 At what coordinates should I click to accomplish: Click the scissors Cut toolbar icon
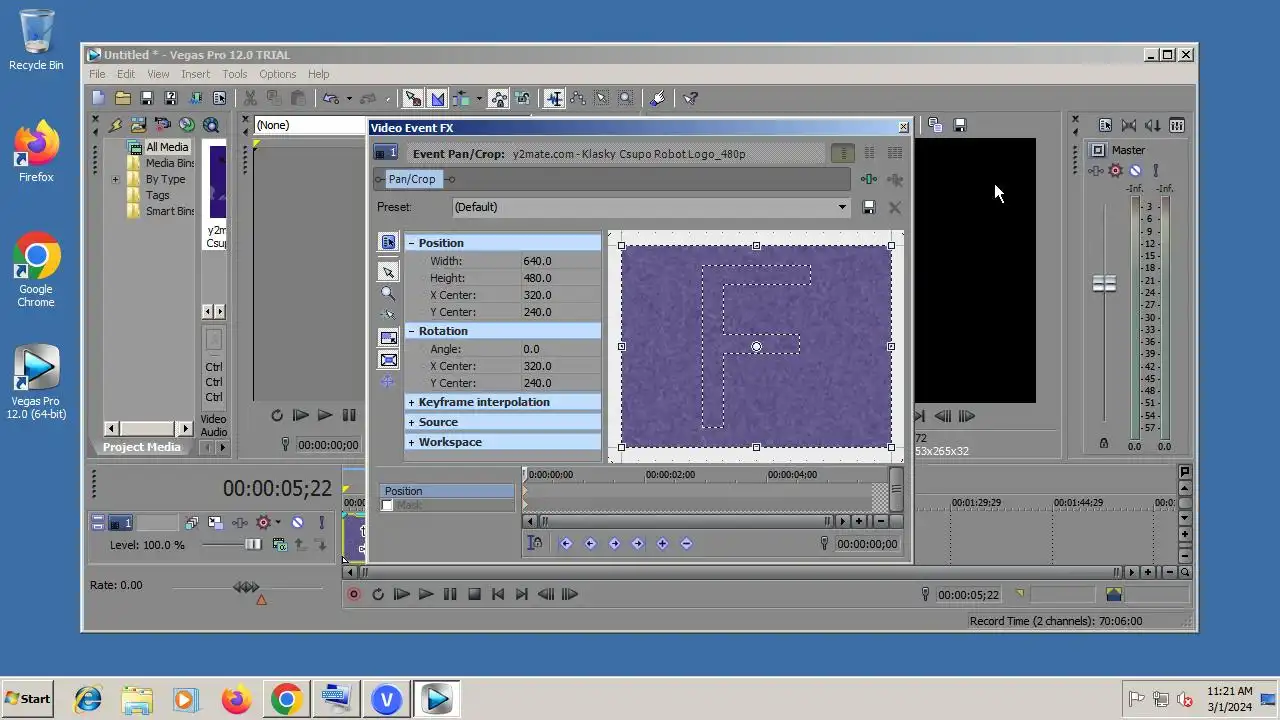(x=250, y=98)
